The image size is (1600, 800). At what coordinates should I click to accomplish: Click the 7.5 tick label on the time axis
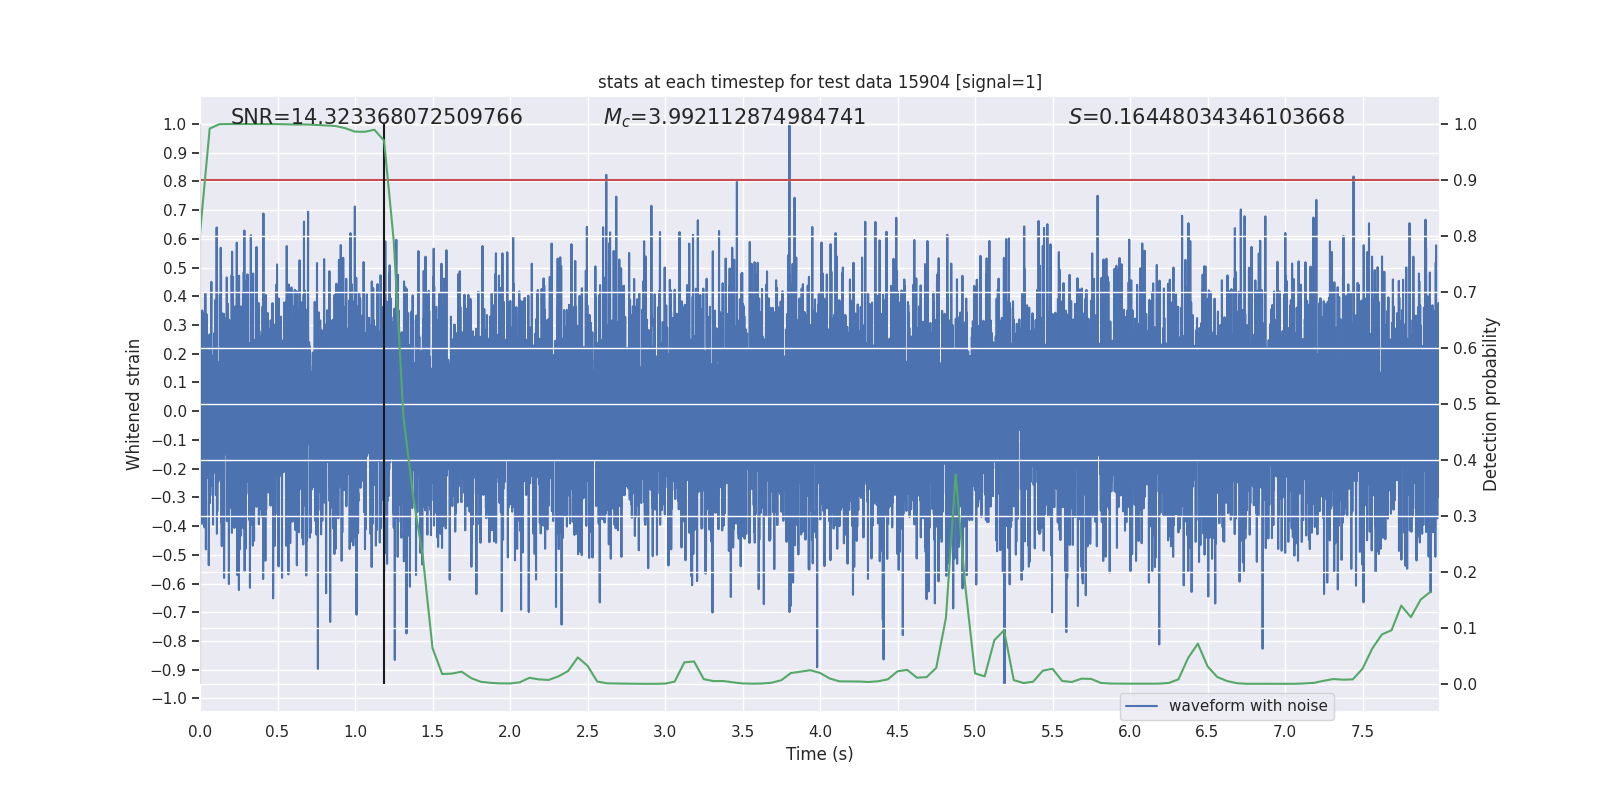point(1362,731)
